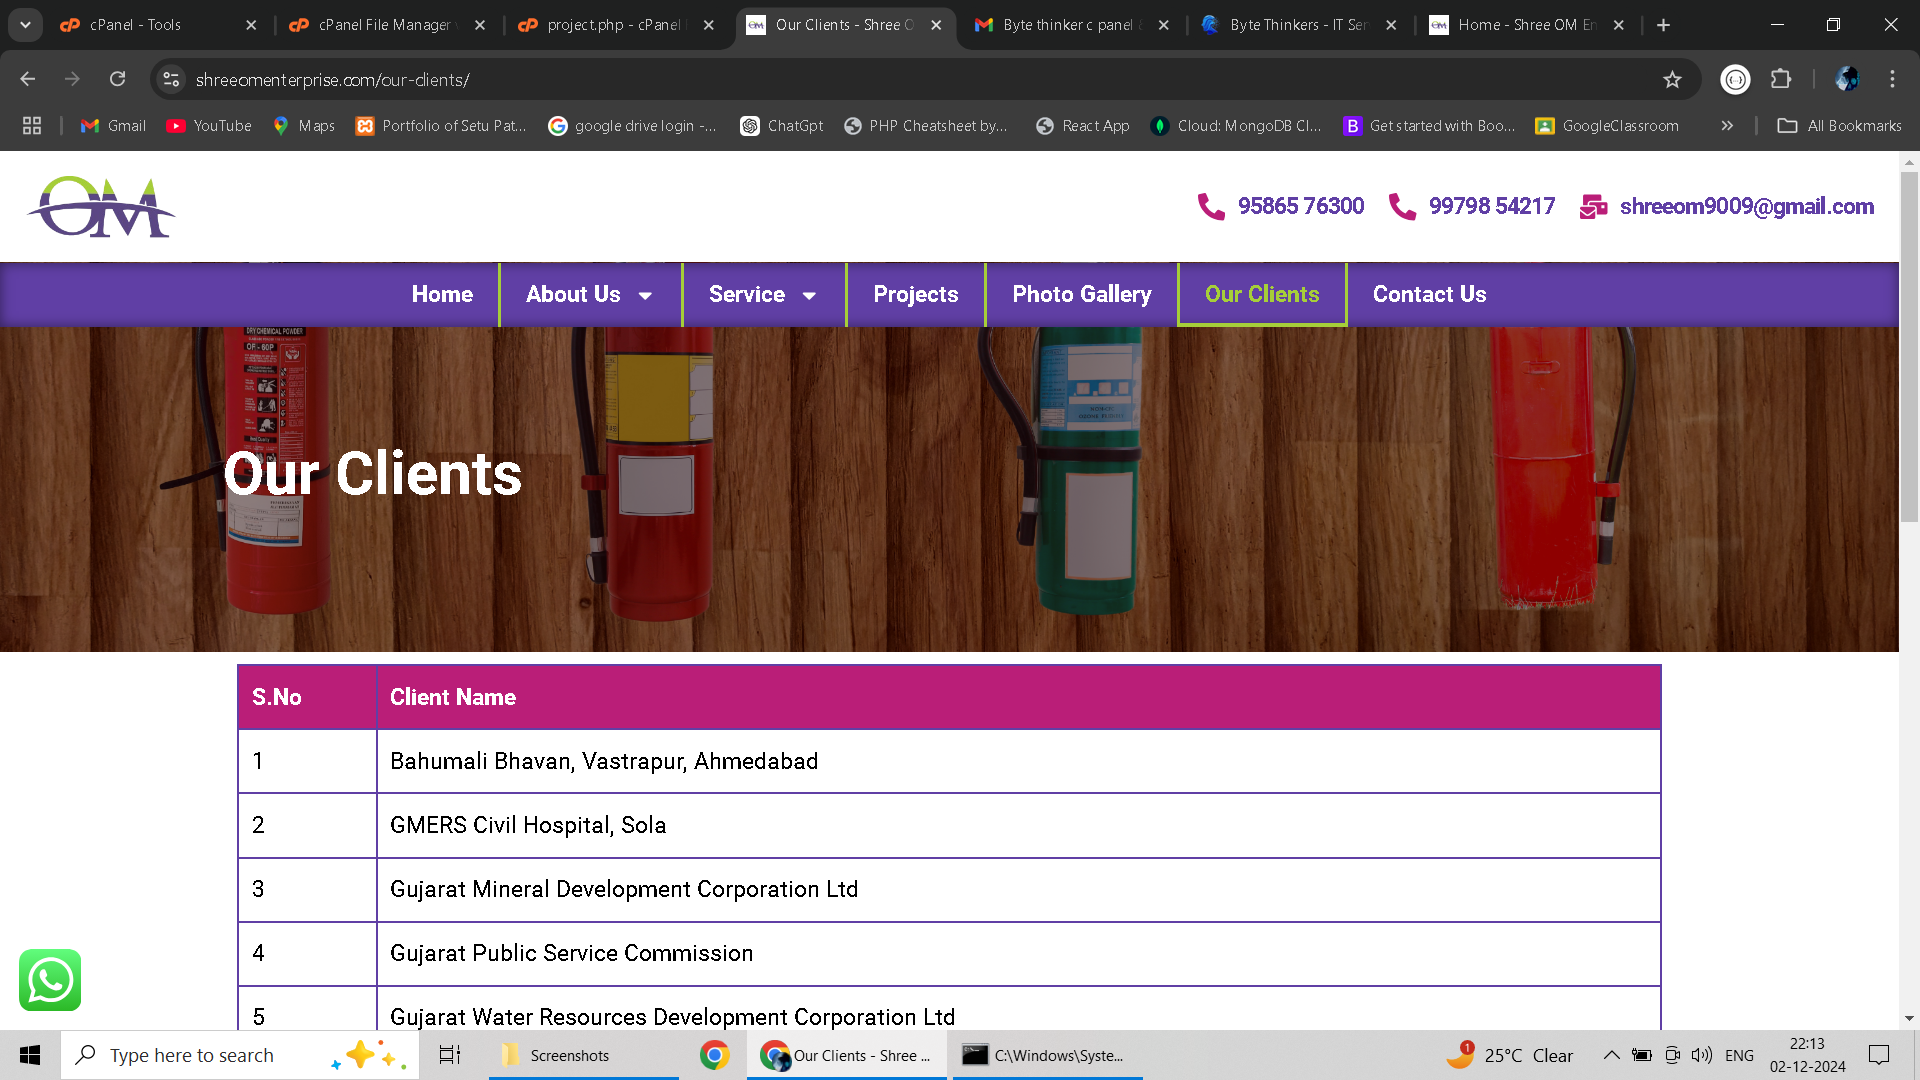1920x1080 pixels.
Task: Click the green WhatsApp chat icon
Action: point(50,980)
